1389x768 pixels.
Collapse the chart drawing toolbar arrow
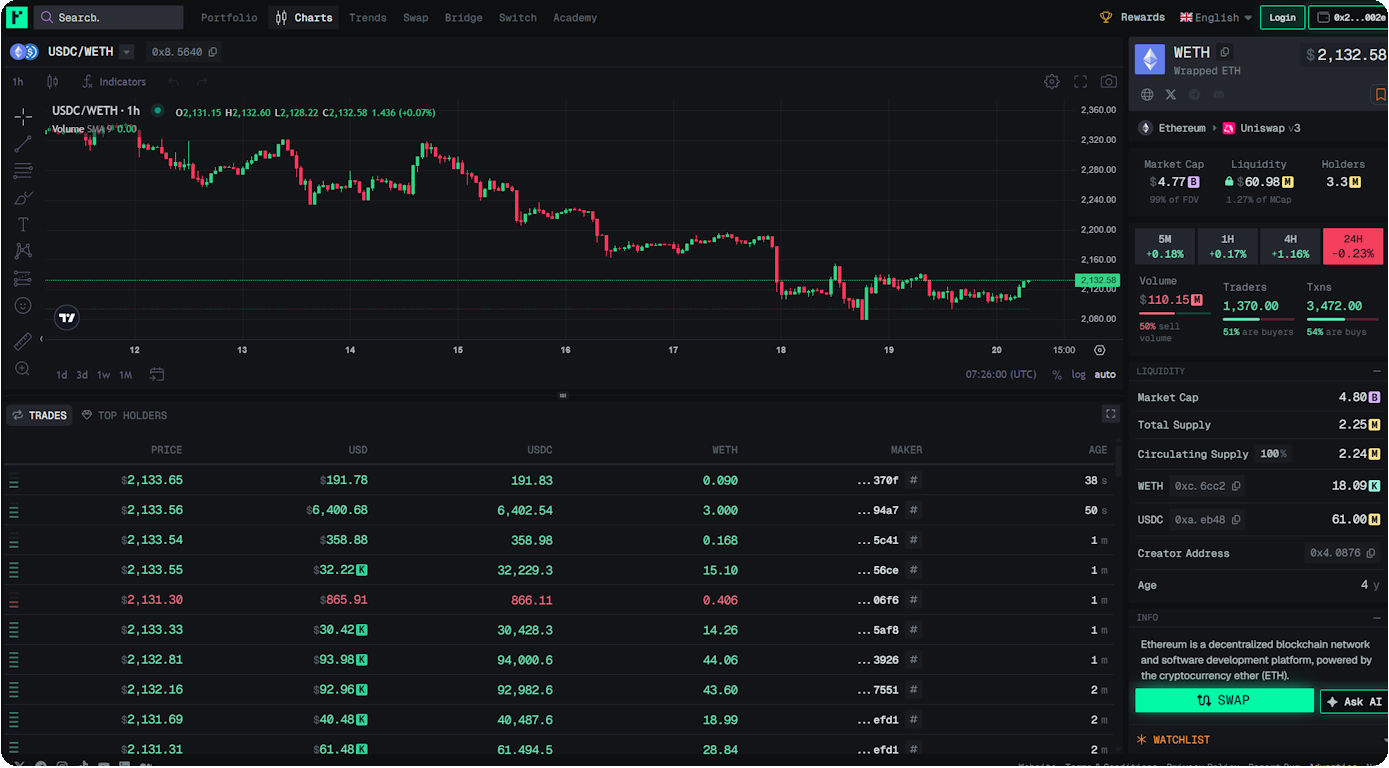(x=41, y=339)
